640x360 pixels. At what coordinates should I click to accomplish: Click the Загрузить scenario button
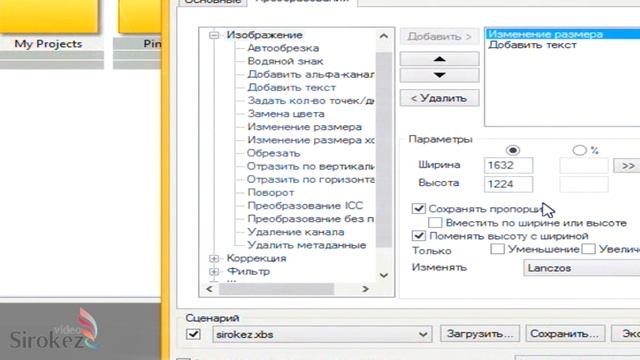click(x=480, y=334)
